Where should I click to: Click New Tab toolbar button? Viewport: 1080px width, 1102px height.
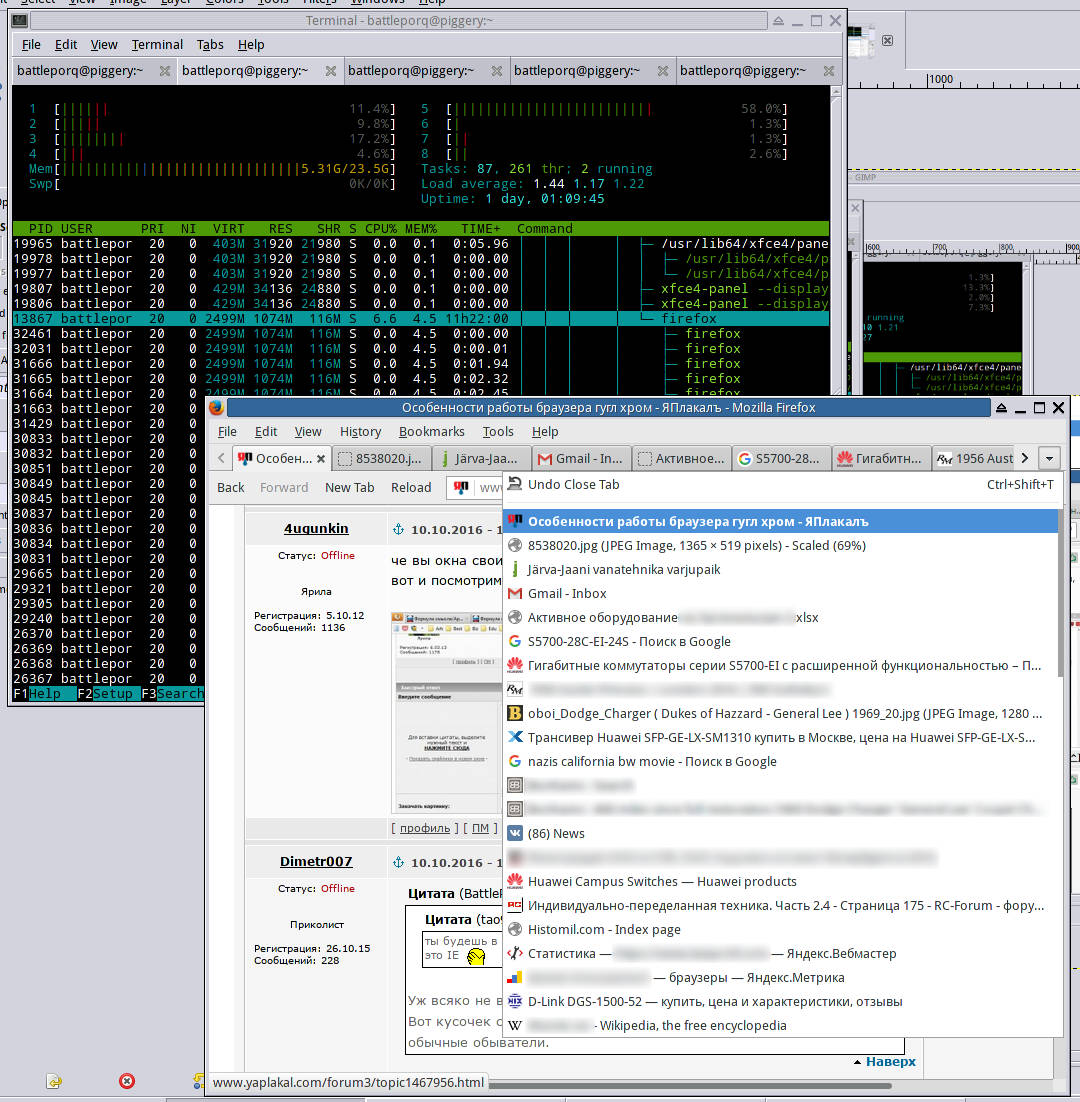pos(349,488)
